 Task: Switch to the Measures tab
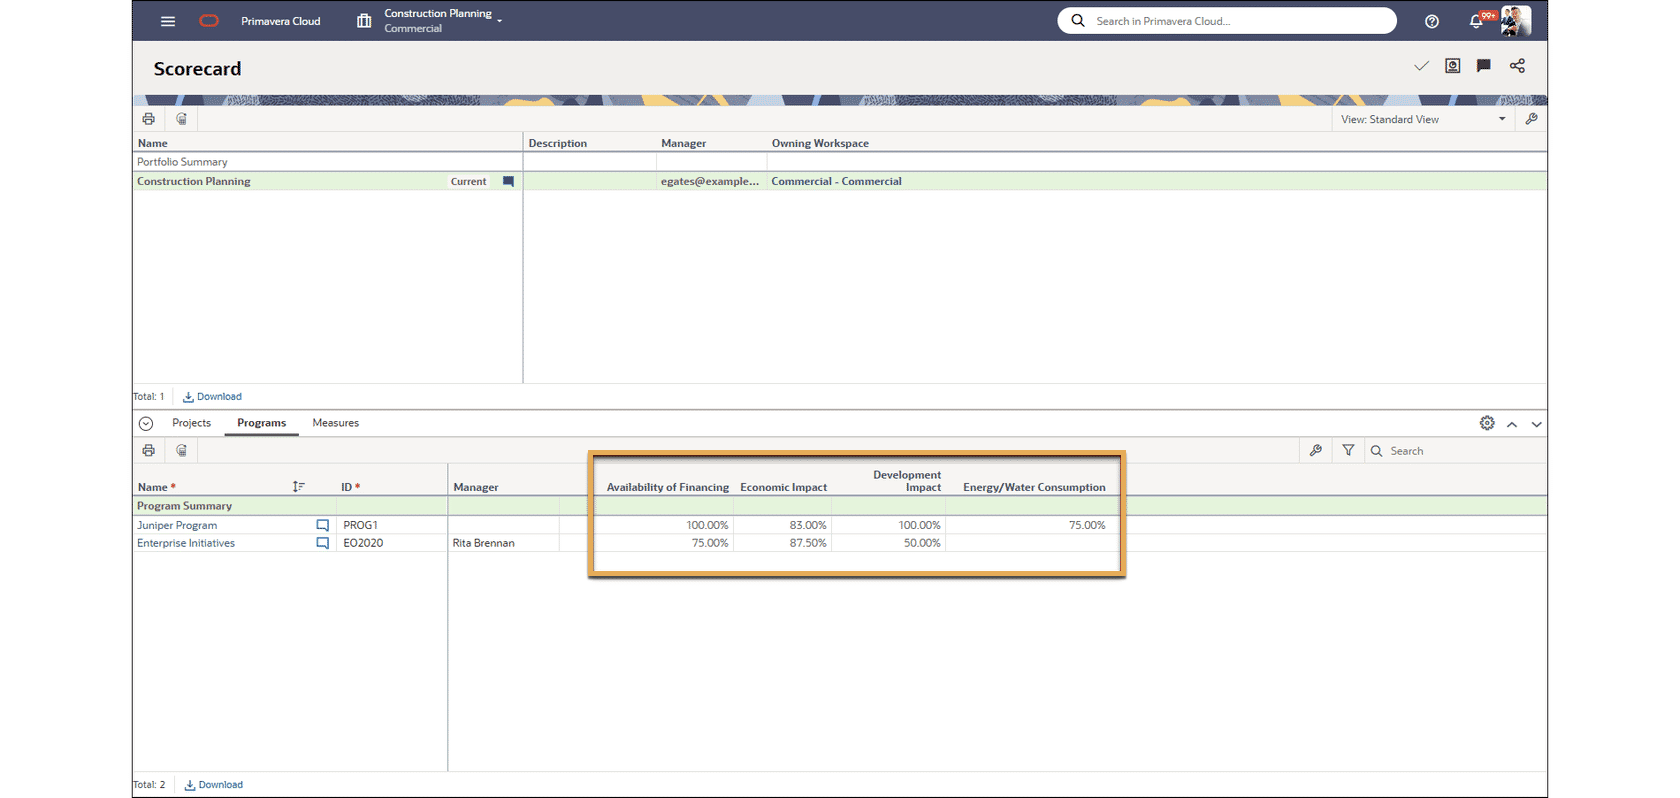335,423
